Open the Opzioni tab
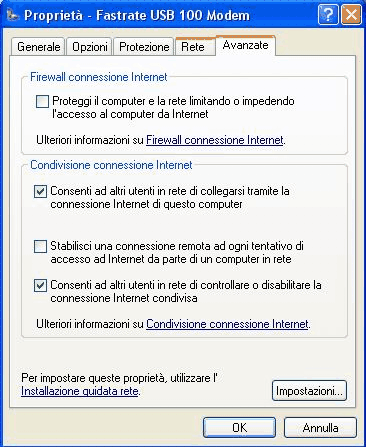 (90, 47)
